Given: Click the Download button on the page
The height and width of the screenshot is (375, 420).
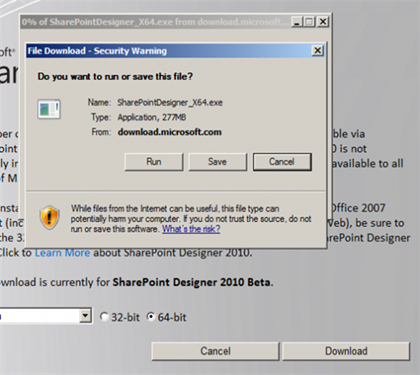Looking at the screenshot, I should coord(346,351).
